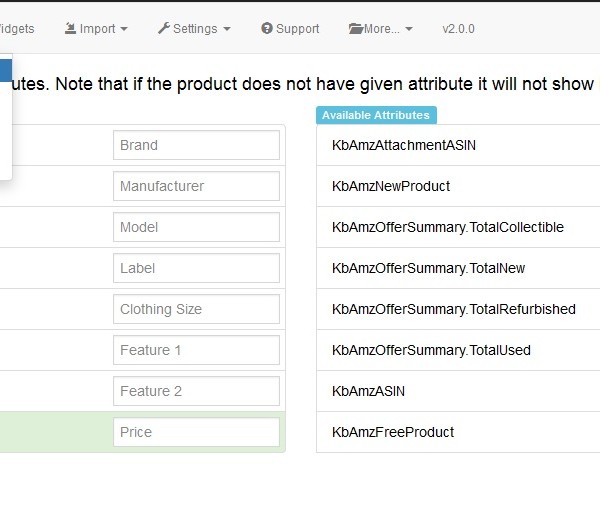Expand the More... dropdown caret
Image resolution: width=600 pixels, height=508 pixels.
[409, 29]
